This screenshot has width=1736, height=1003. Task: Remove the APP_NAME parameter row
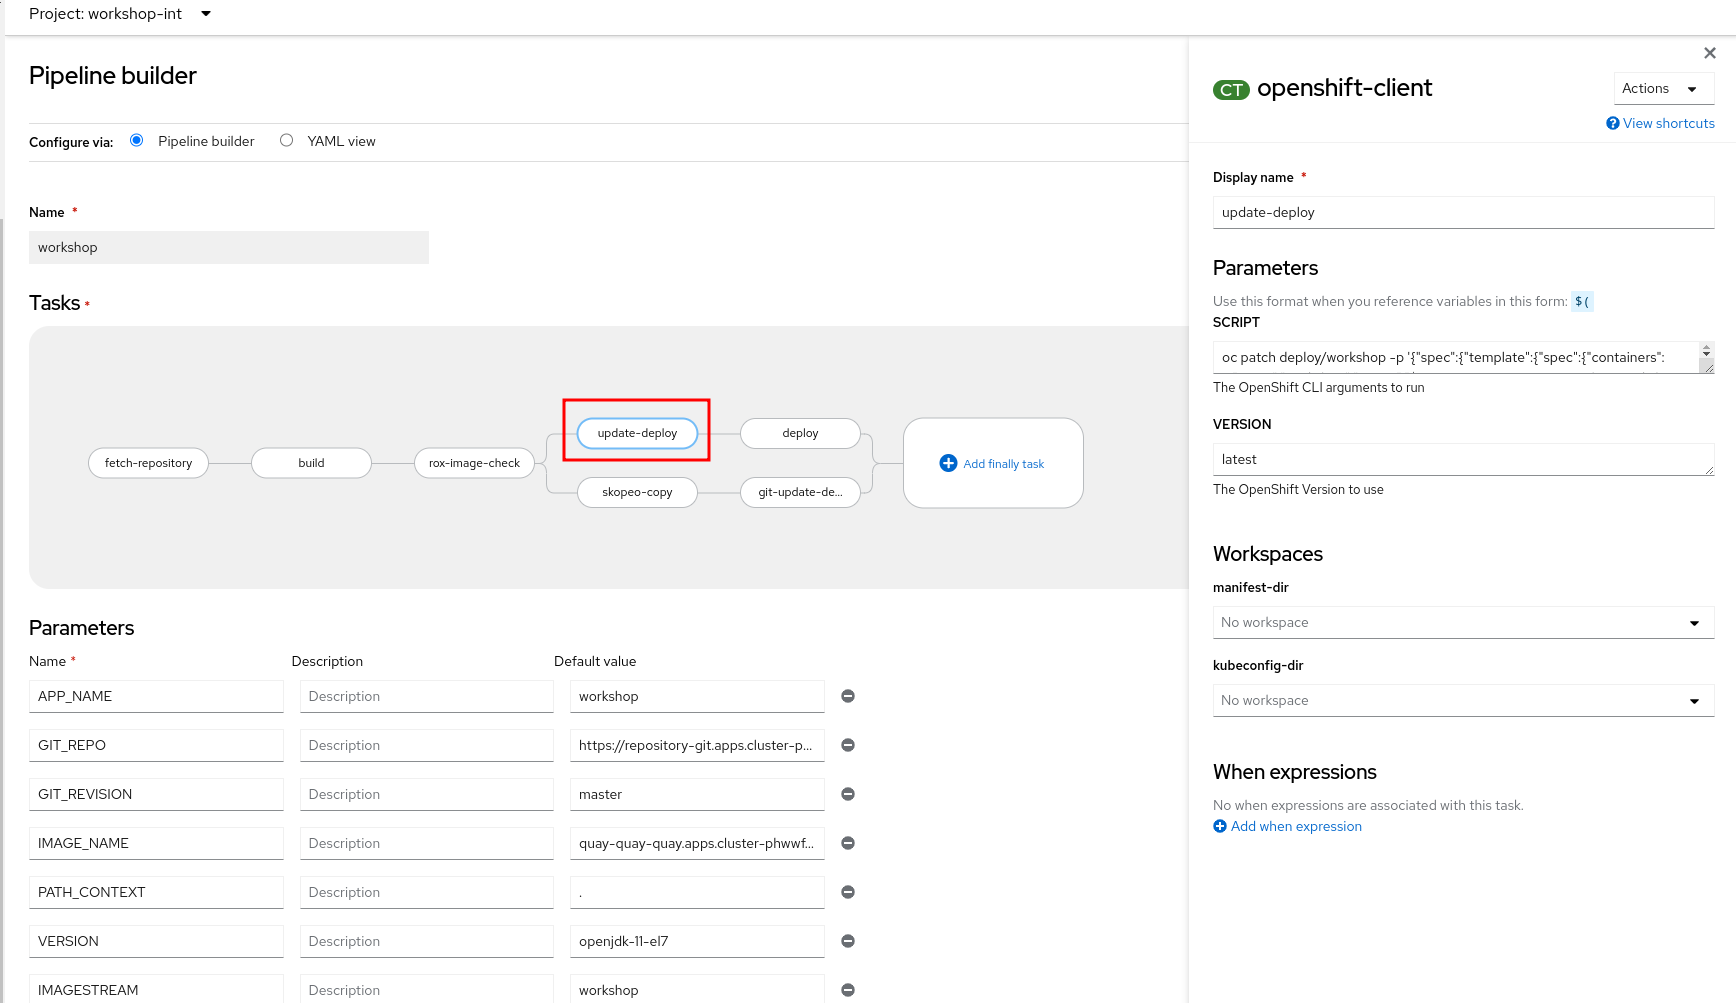(x=848, y=696)
